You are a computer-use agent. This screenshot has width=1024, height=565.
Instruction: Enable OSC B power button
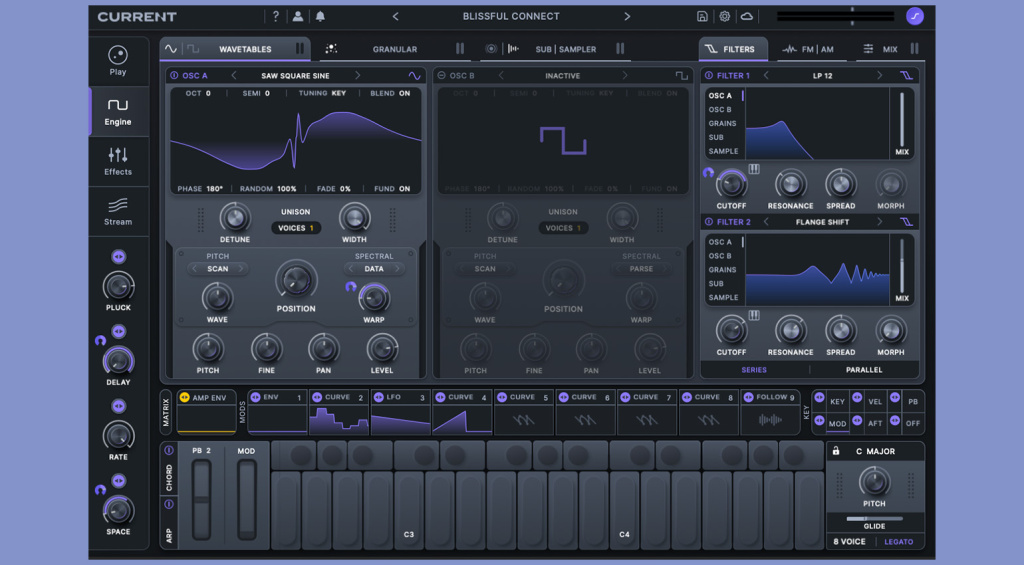[441, 76]
